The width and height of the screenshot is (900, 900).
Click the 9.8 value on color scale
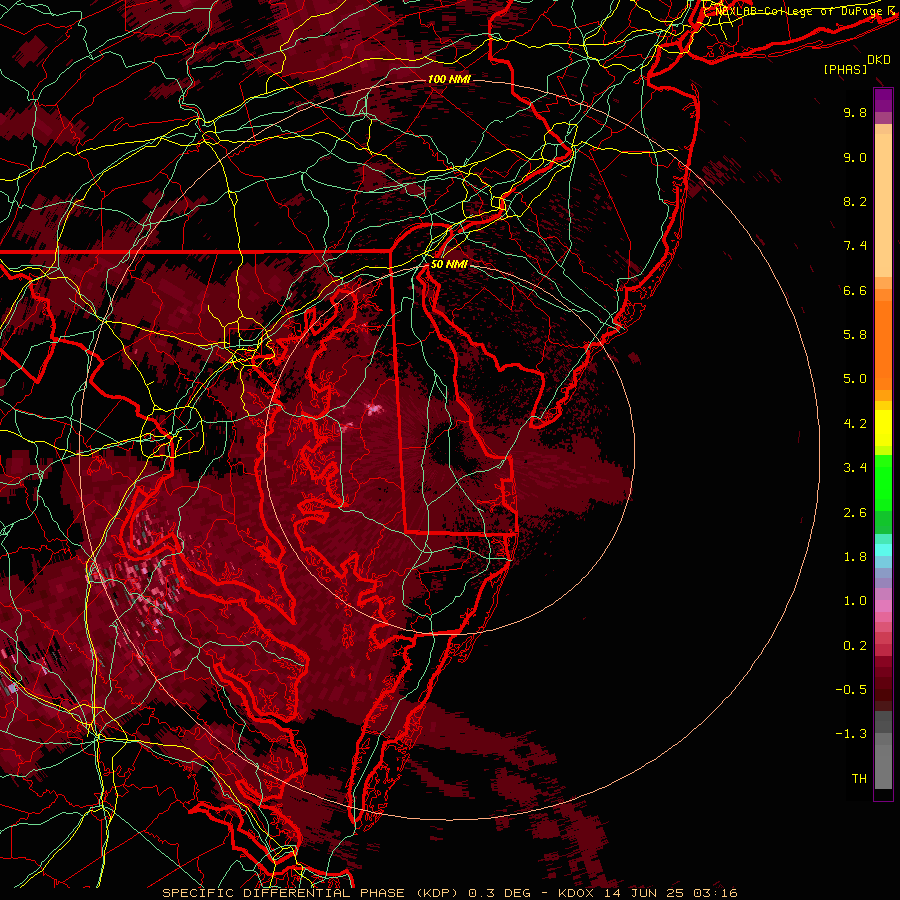pyautogui.click(x=855, y=112)
